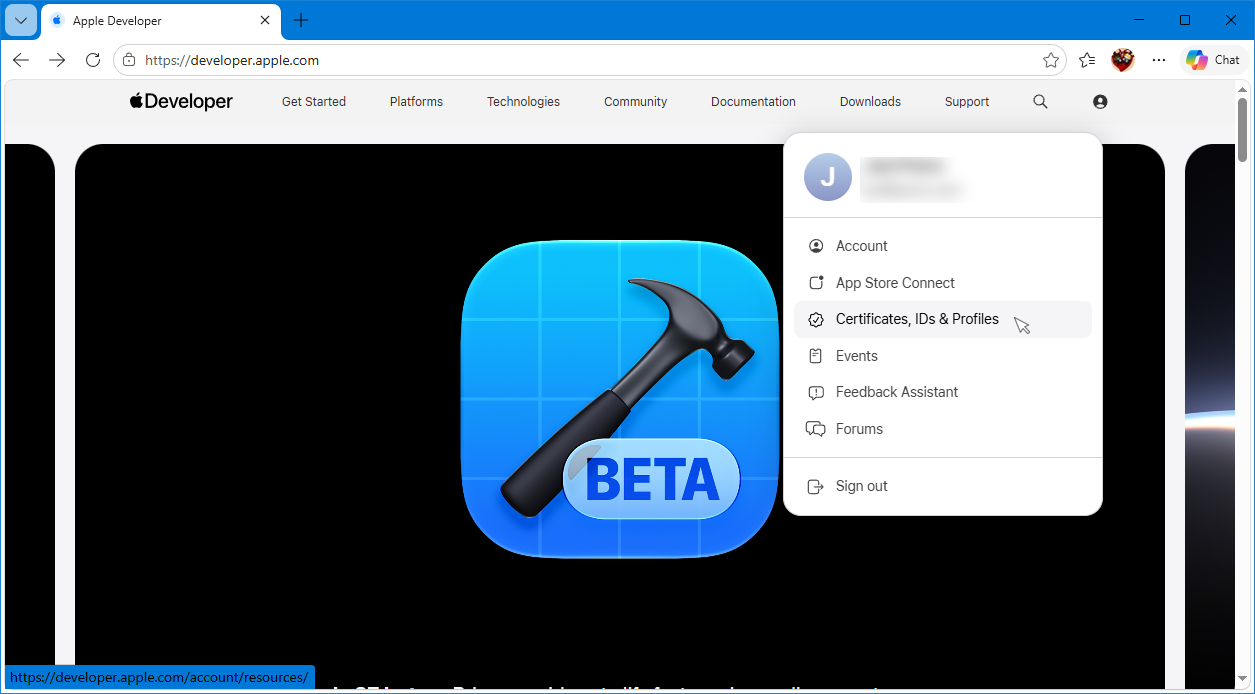1255x694 pixels.
Task: Click the Sign out arrow icon
Action: click(816, 486)
